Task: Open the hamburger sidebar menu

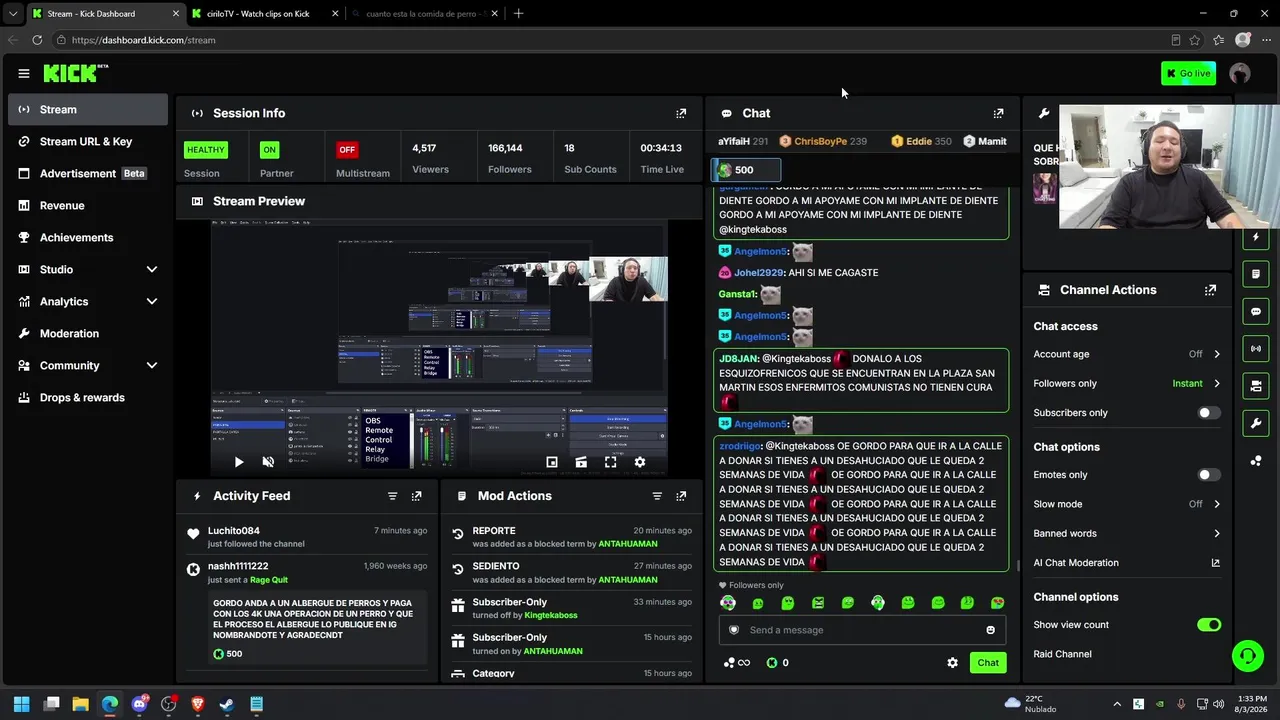Action: tap(24, 73)
